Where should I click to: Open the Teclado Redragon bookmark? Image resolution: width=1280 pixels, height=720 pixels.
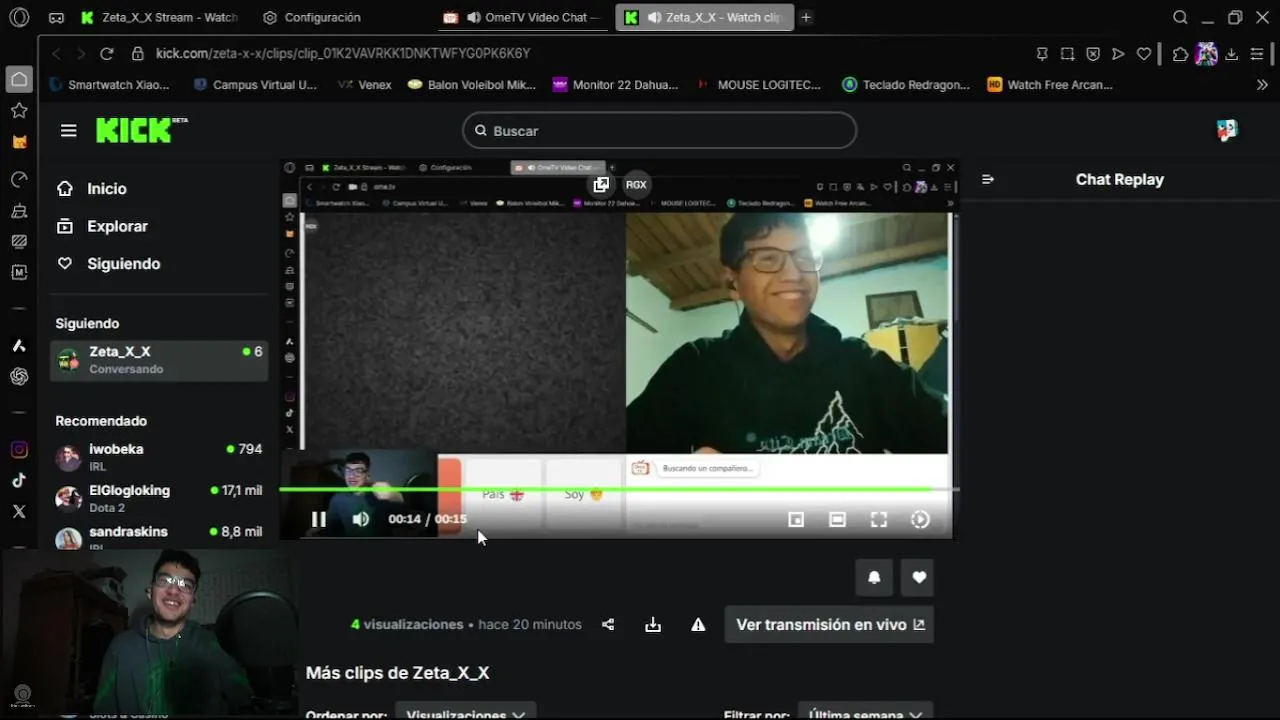point(906,85)
